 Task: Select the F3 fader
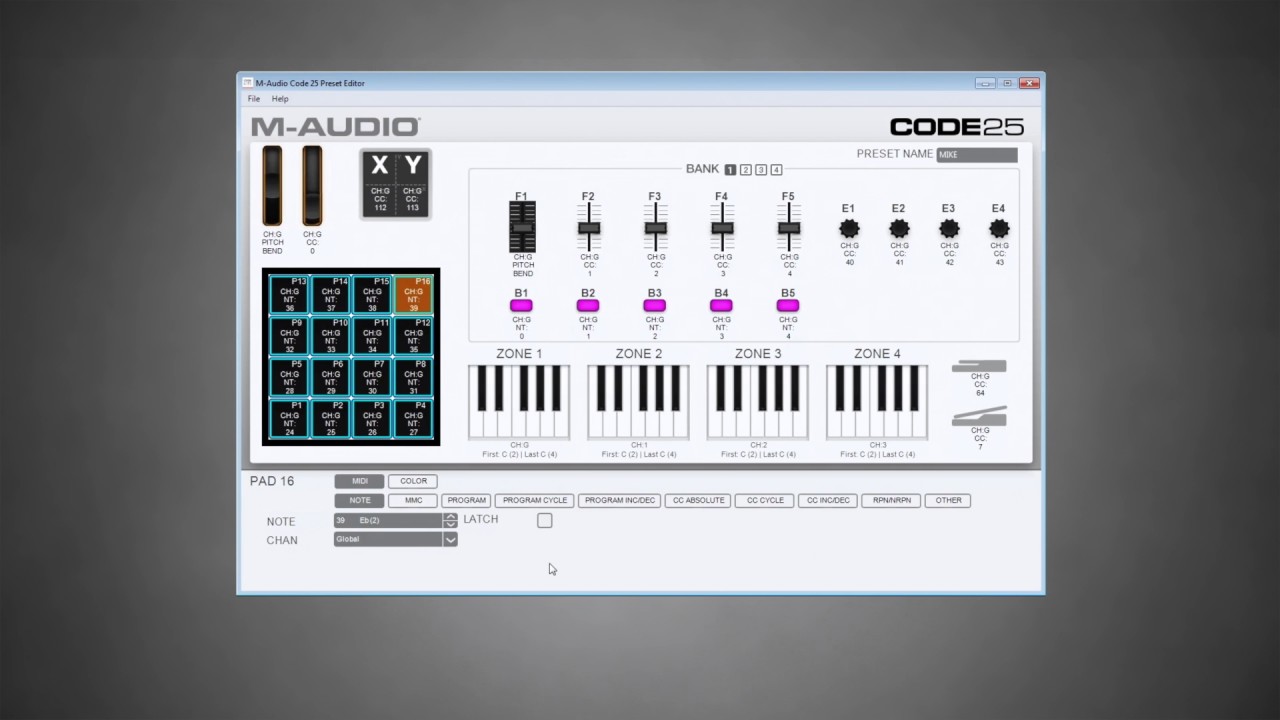[x=655, y=227]
